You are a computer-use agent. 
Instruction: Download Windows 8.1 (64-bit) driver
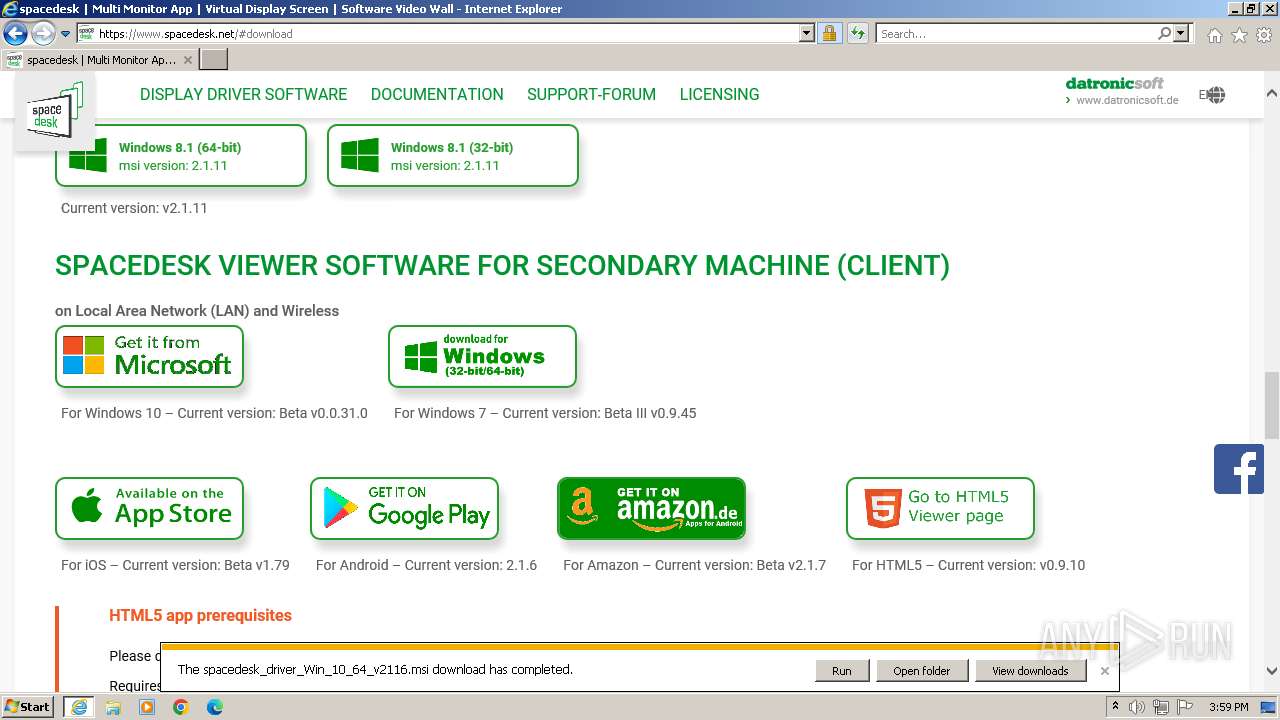[x=181, y=155]
